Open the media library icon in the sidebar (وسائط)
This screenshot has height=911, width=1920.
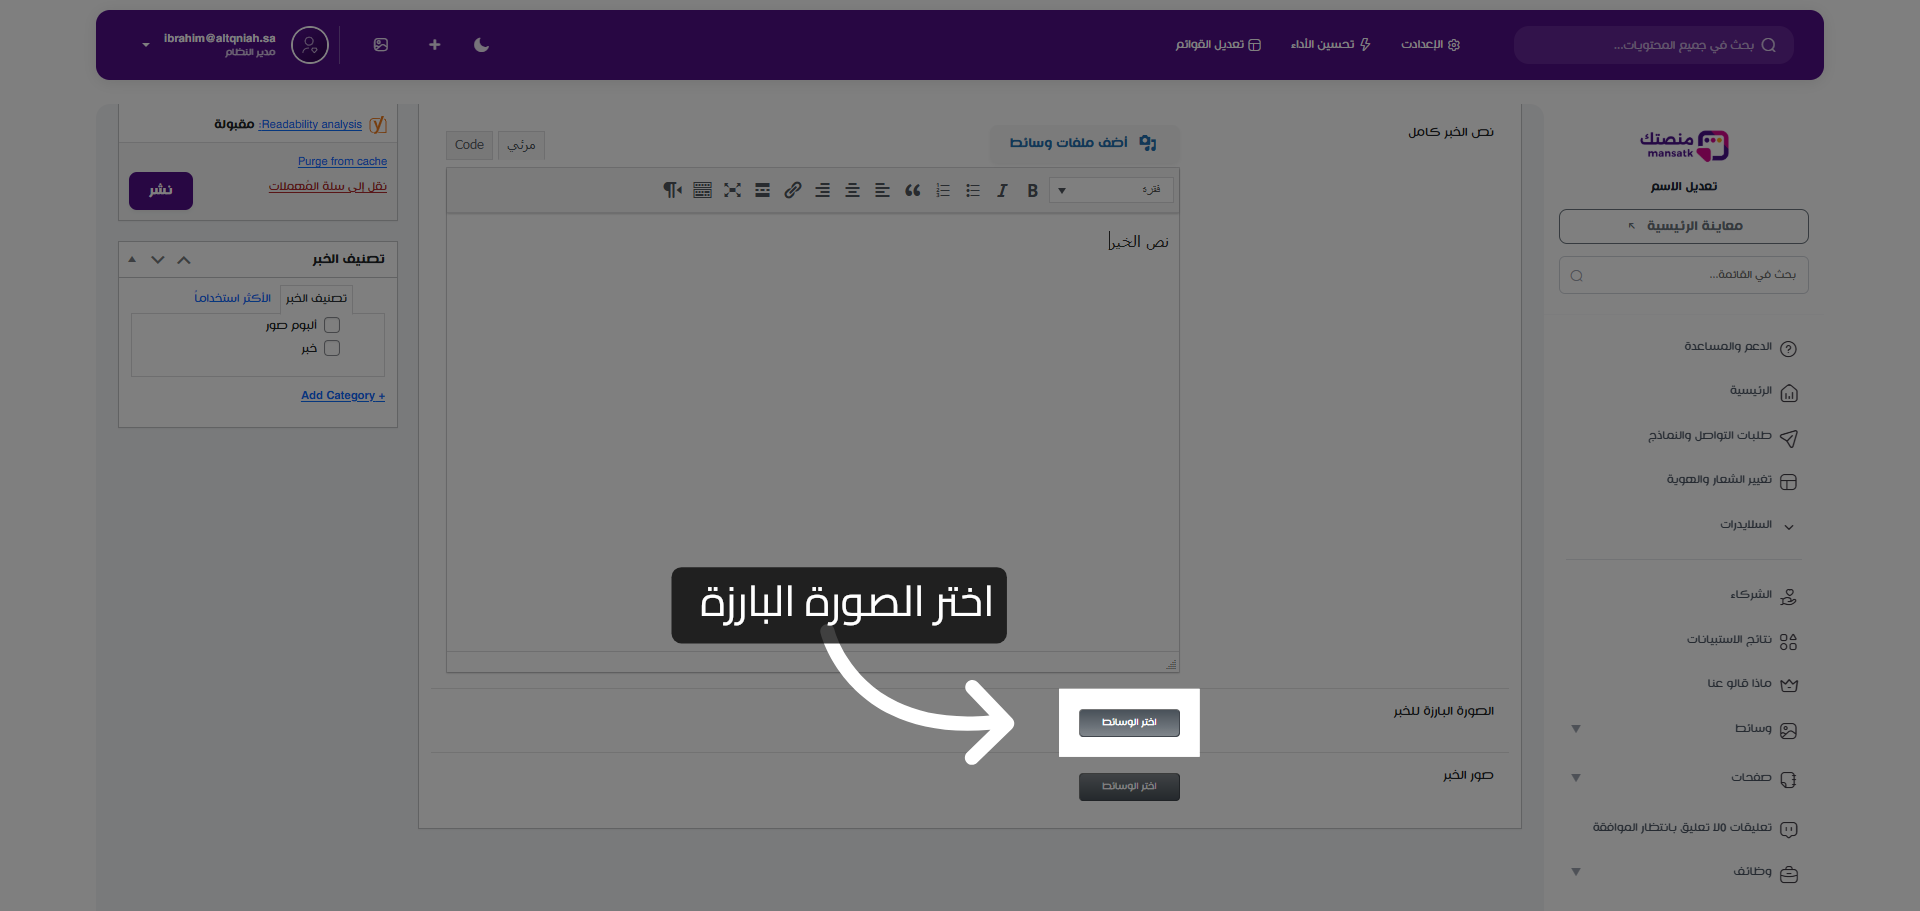(1790, 729)
